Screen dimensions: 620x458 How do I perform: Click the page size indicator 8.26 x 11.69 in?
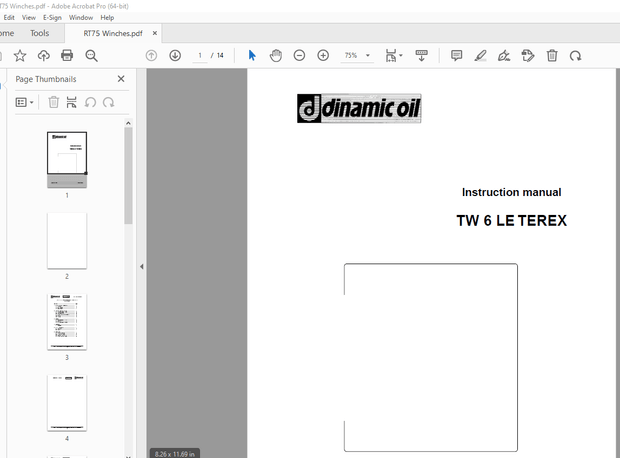tap(175, 454)
